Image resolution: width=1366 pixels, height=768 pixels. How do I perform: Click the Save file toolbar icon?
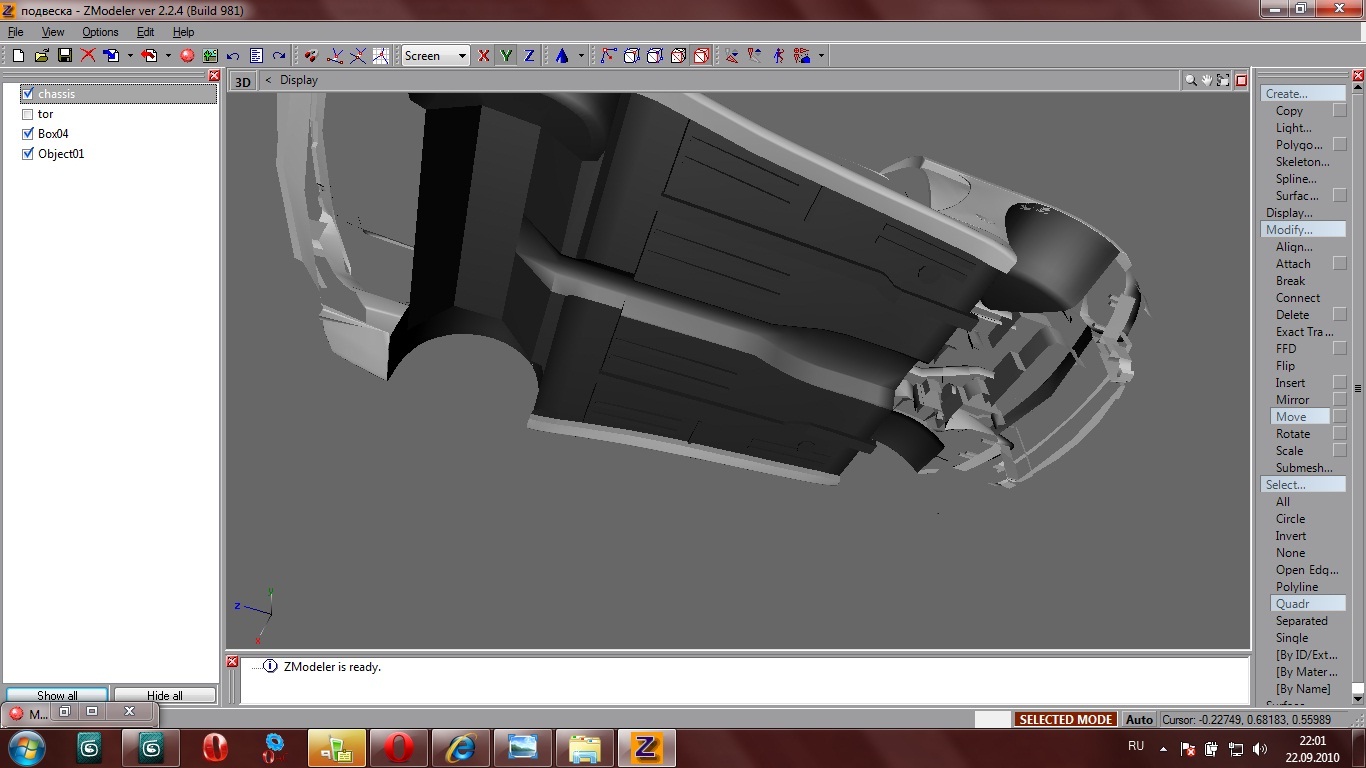(64, 56)
